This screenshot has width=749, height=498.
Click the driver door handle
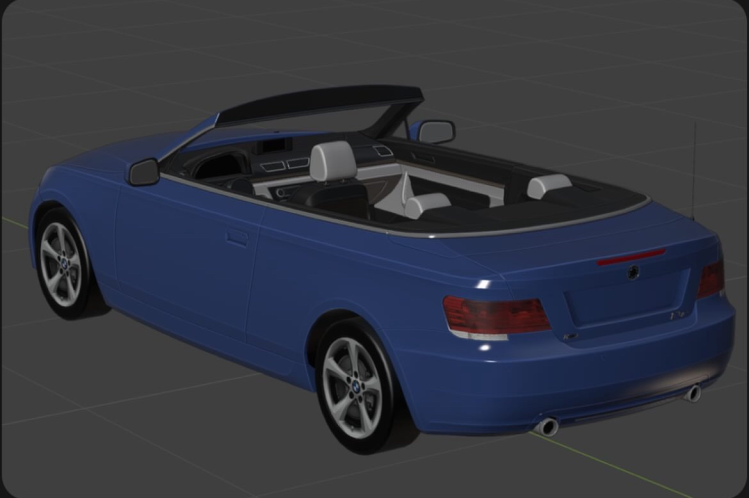[237, 239]
